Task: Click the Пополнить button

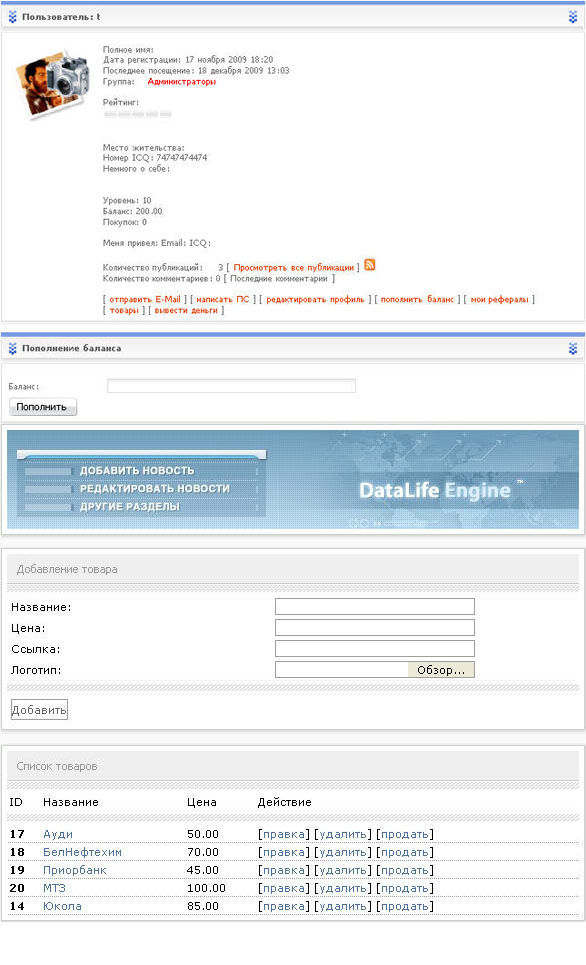Action: click(x=42, y=407)
